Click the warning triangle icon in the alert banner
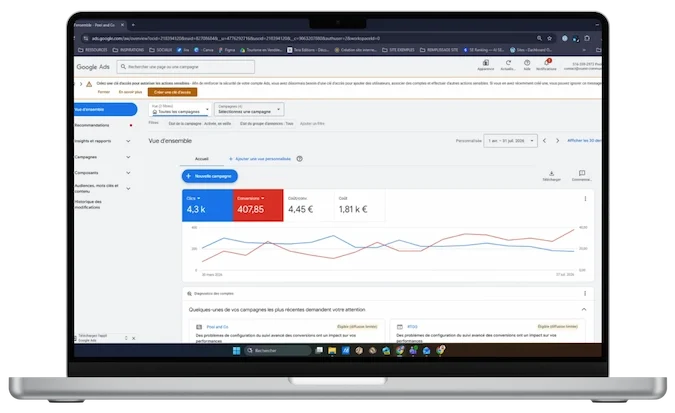 (89, 84)
